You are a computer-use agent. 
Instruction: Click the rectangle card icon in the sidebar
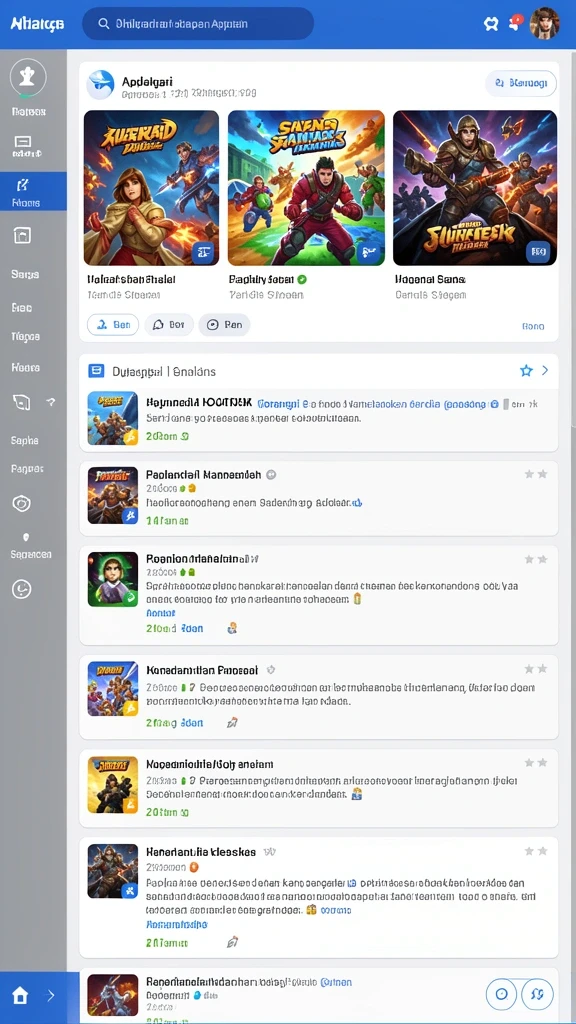click(x=23, y=142)
